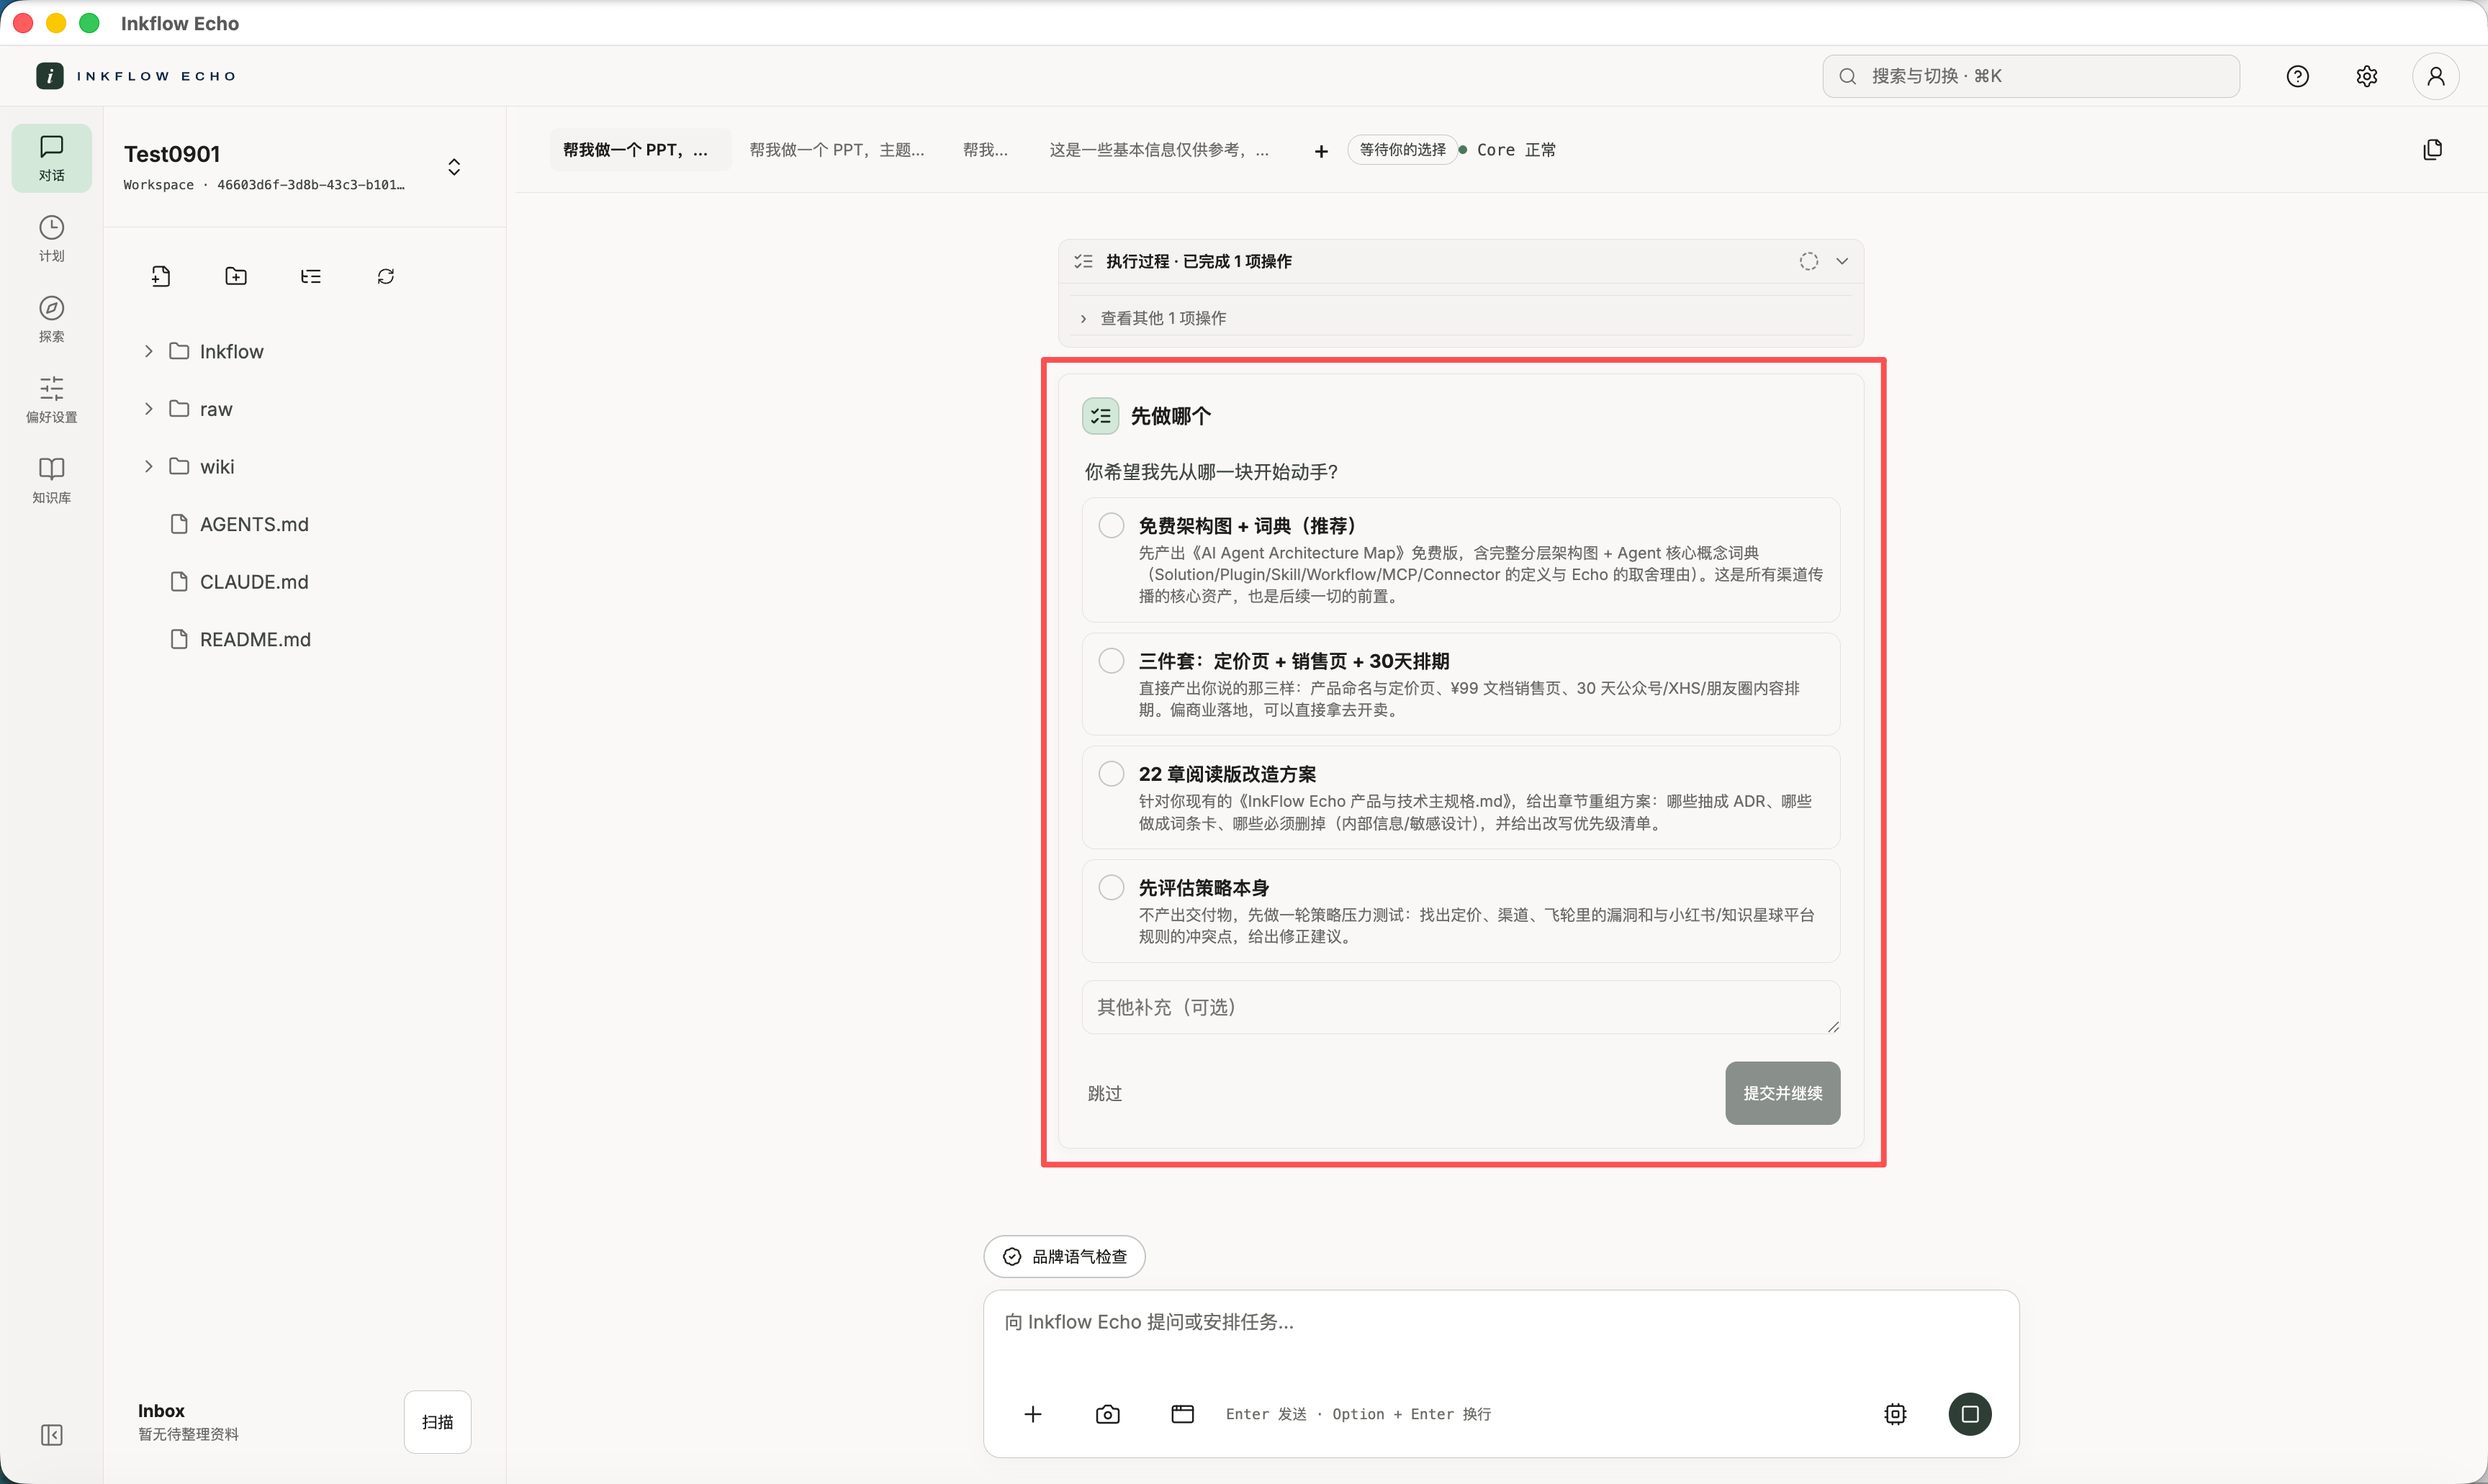Viewport: 2488px width, 1484px height.
Task: Open the help question-mark icon
Action: 2298,76
